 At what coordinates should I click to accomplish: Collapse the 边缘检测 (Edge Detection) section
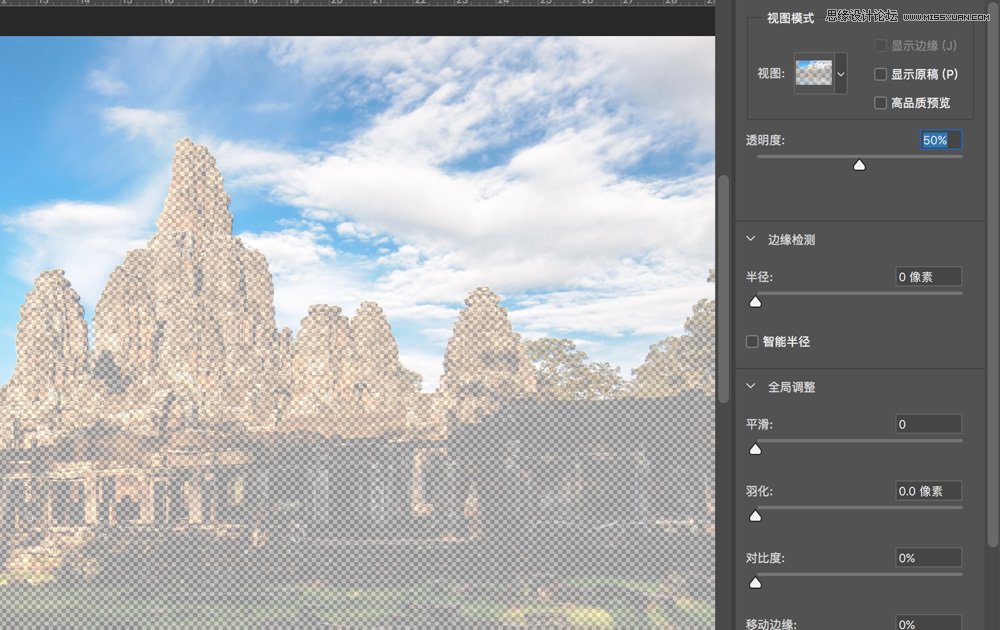click(749, 239)
